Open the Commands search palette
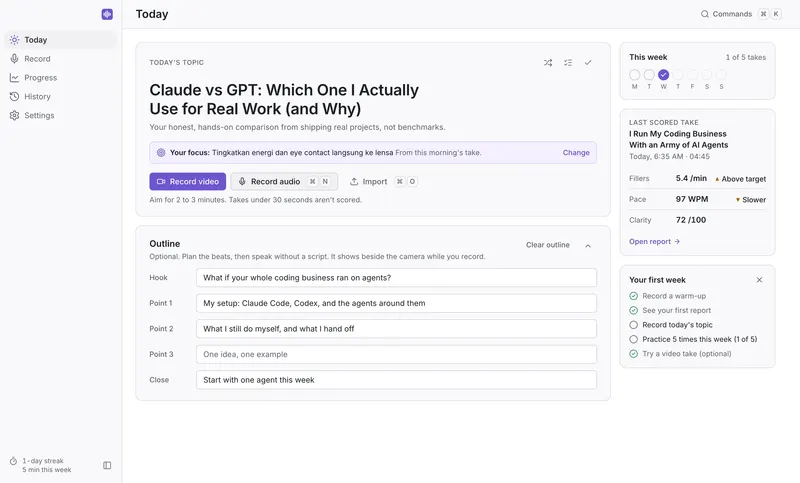Image resolution: width=800 pixels, height=483 pixels. 740,14
